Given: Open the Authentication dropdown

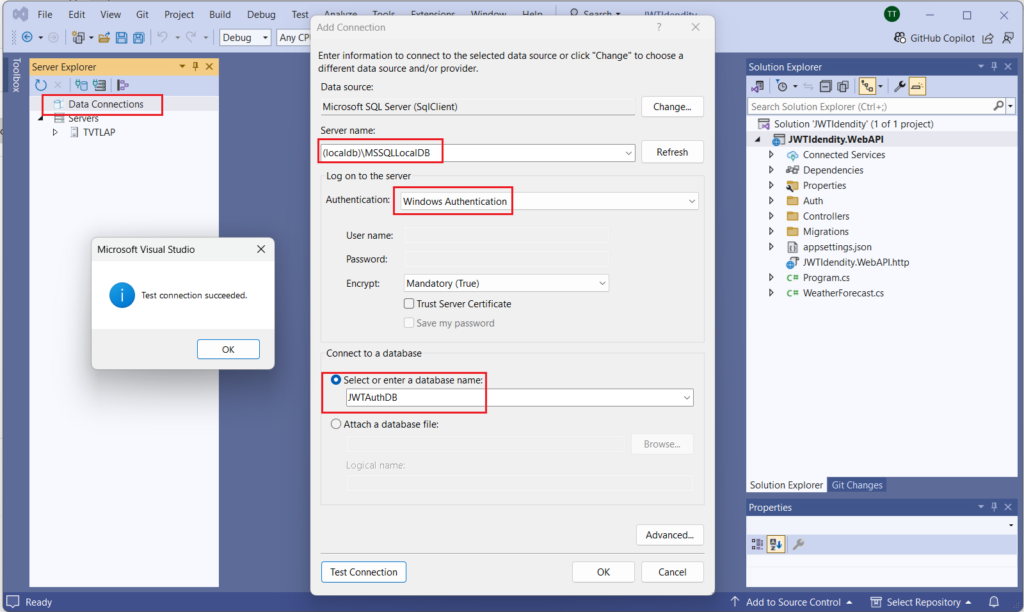Looking at the screenshot, I should coord(692,201).
